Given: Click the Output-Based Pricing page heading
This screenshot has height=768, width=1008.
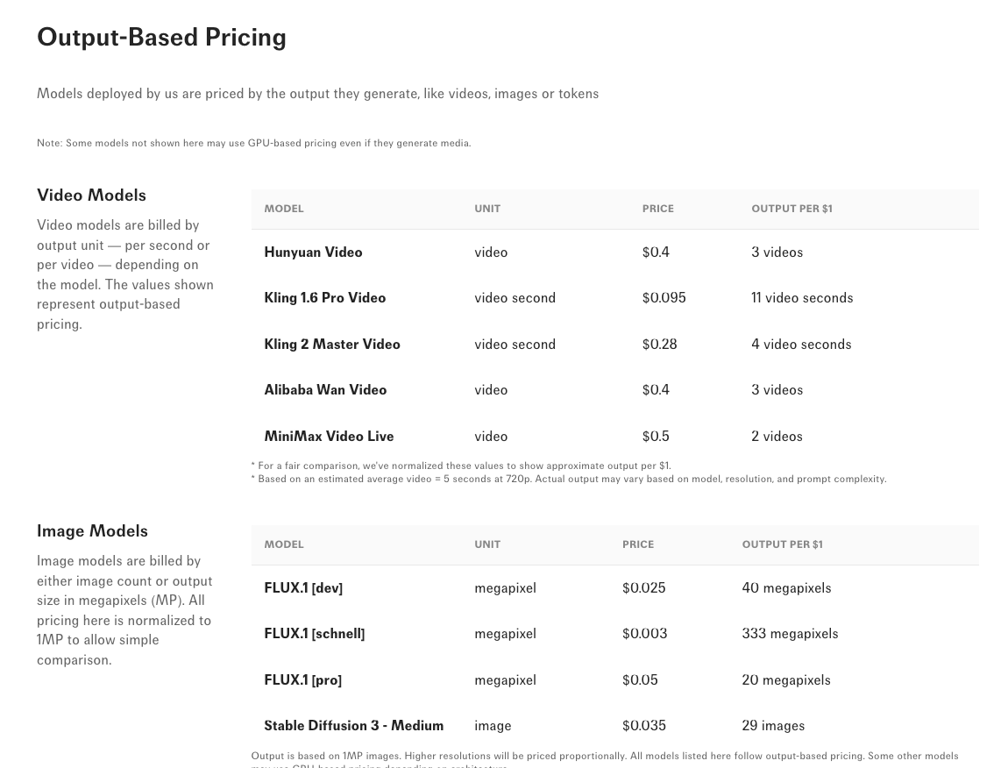Looking at the screenshot, I should [x=161, y=38].
